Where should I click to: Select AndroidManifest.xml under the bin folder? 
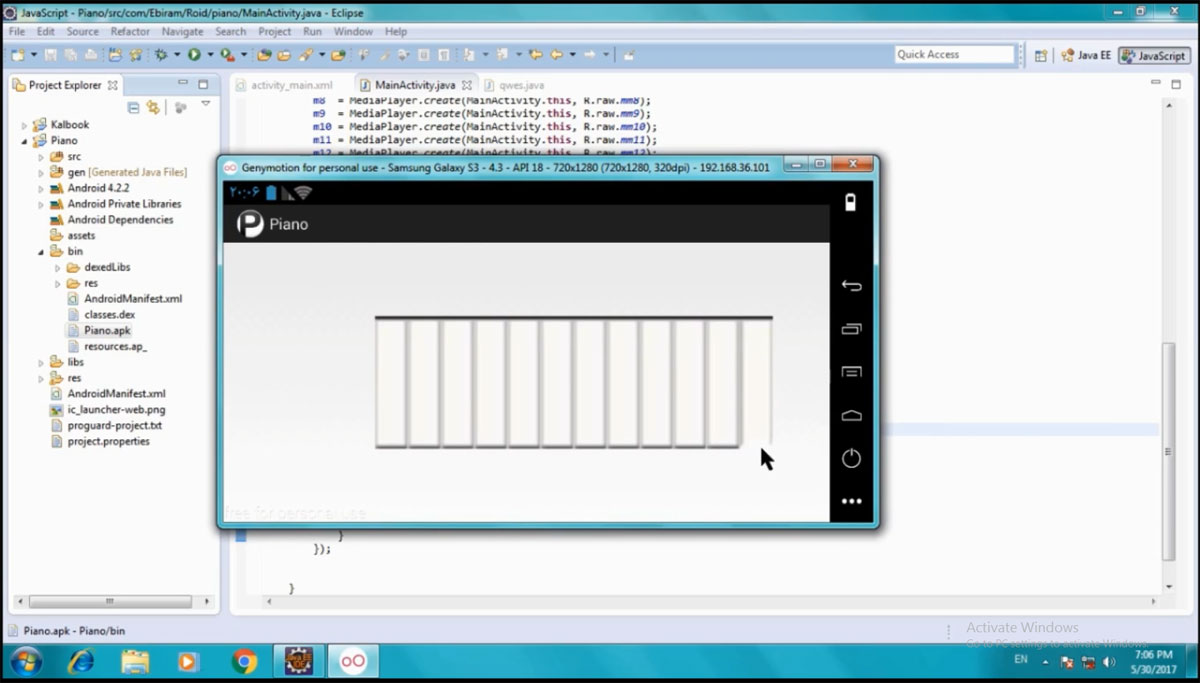tap(133, 299)
